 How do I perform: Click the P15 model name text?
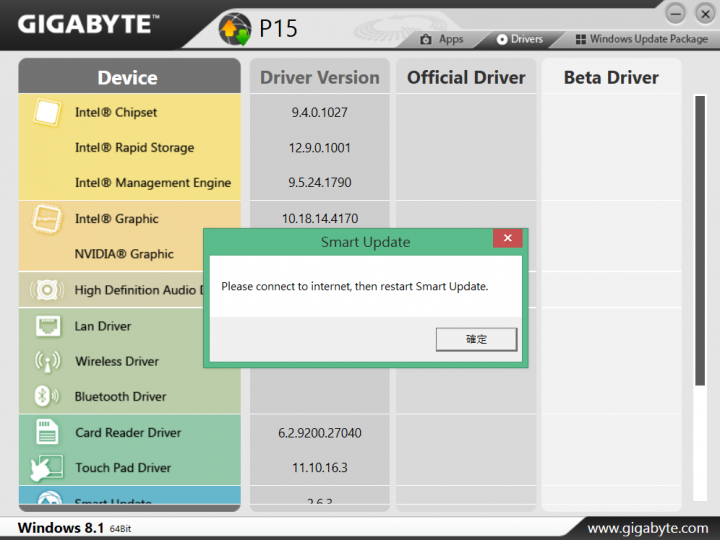click(x=278, y=28)
